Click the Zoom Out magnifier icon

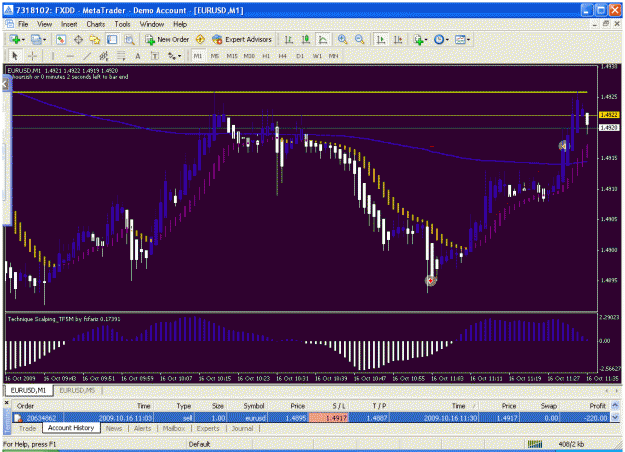[x=359, y=39]
